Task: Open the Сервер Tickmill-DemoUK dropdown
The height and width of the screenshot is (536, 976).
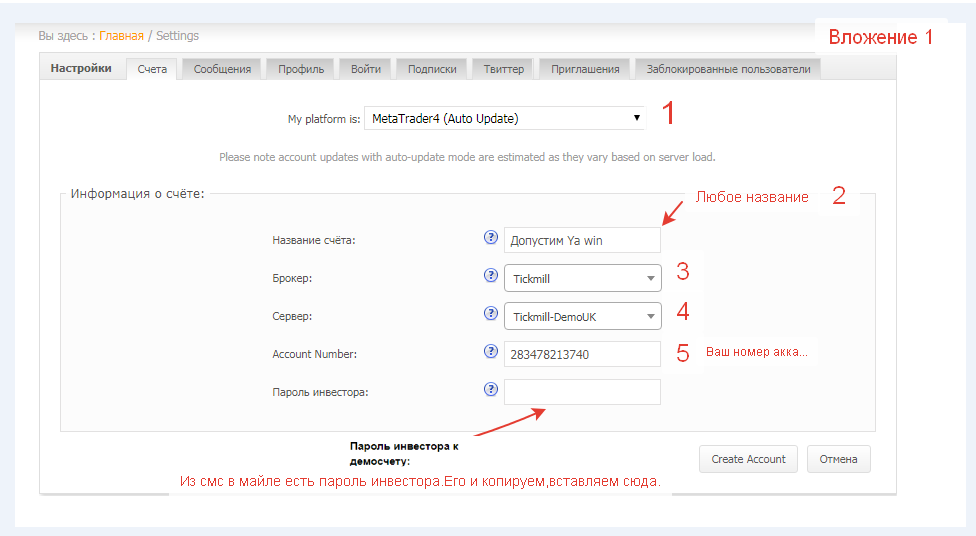Action: click(x=583, y=316)
